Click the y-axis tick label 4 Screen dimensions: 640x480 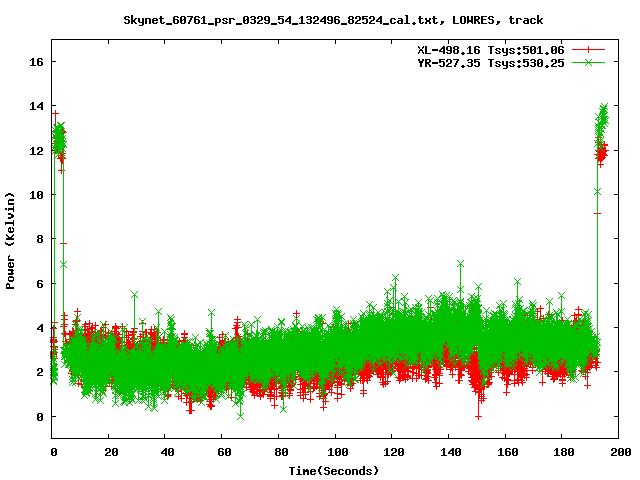pyautogui.click(x=40, y=328)
